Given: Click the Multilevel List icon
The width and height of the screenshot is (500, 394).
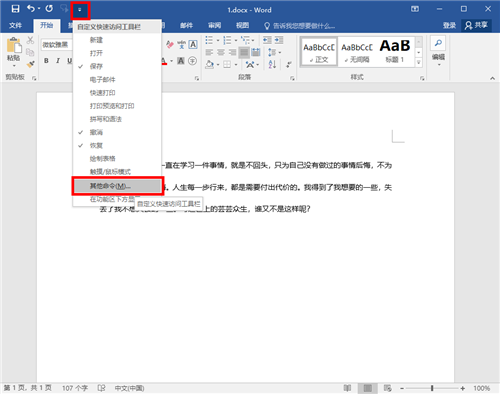Looking at the screenshot, I should coord(245,40).
